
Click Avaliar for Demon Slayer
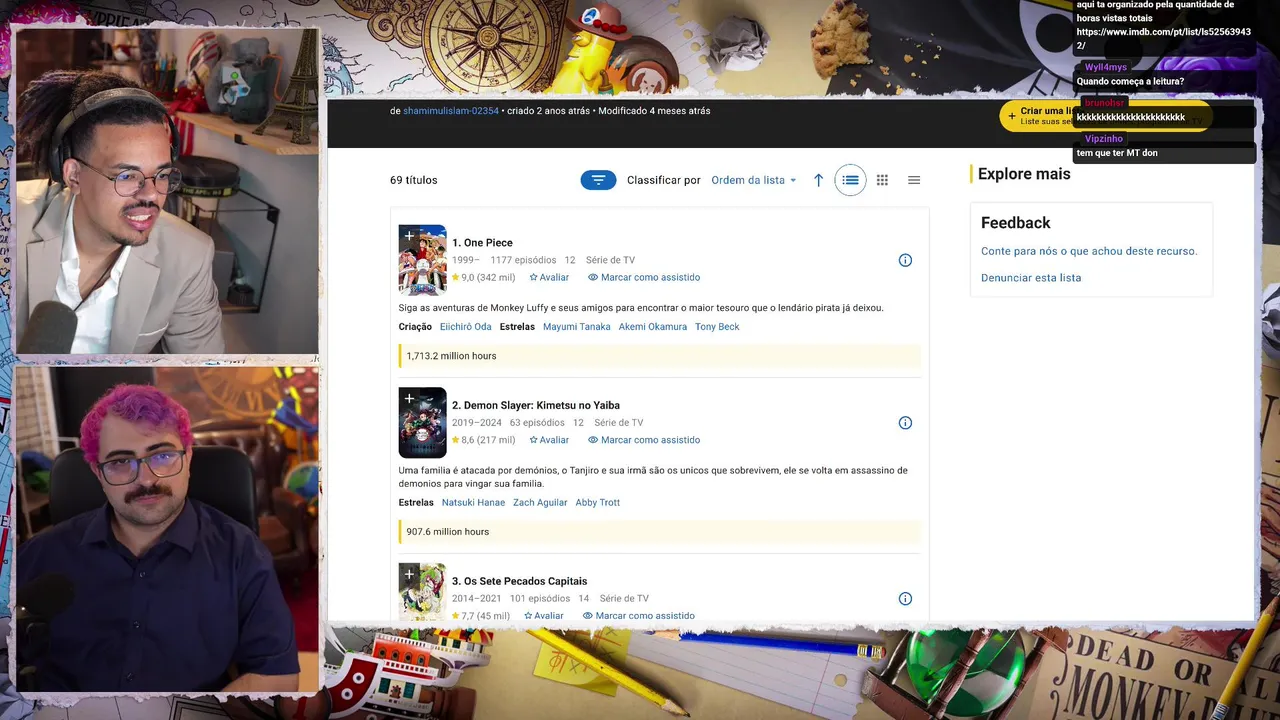tap(549, 440)
